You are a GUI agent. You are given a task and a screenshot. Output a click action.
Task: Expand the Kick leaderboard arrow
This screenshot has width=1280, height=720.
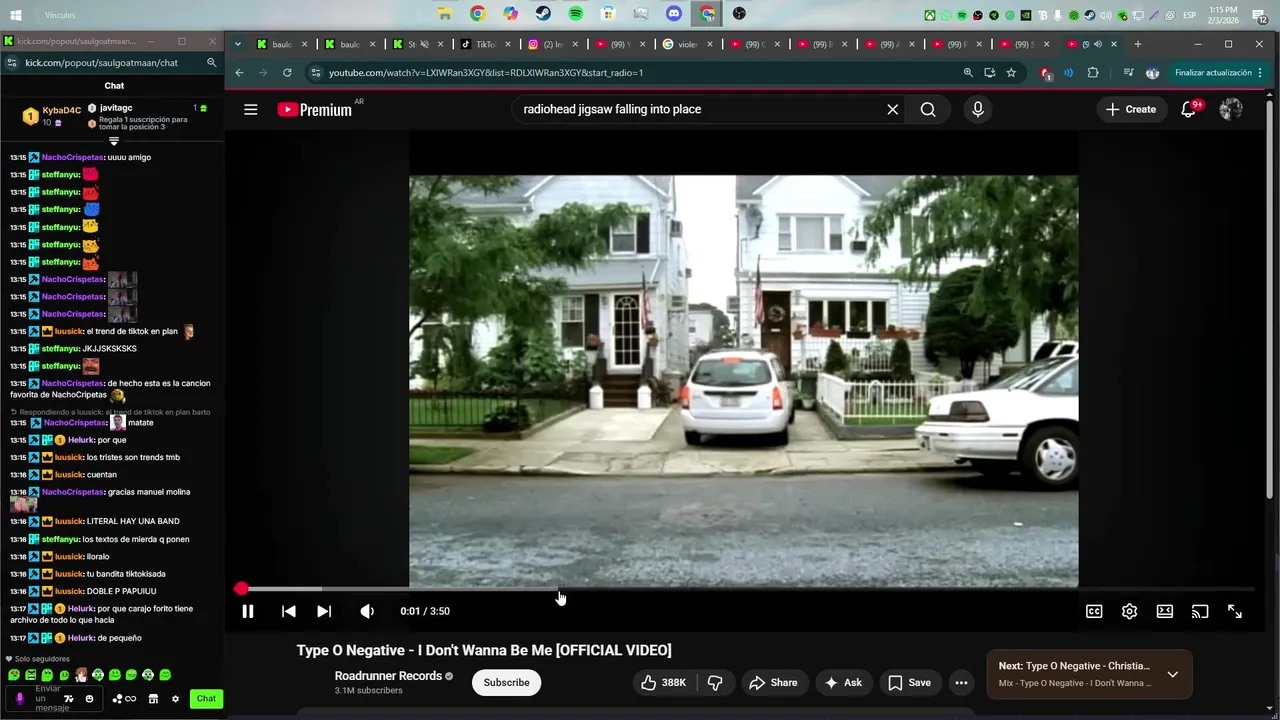click(113, 141)
